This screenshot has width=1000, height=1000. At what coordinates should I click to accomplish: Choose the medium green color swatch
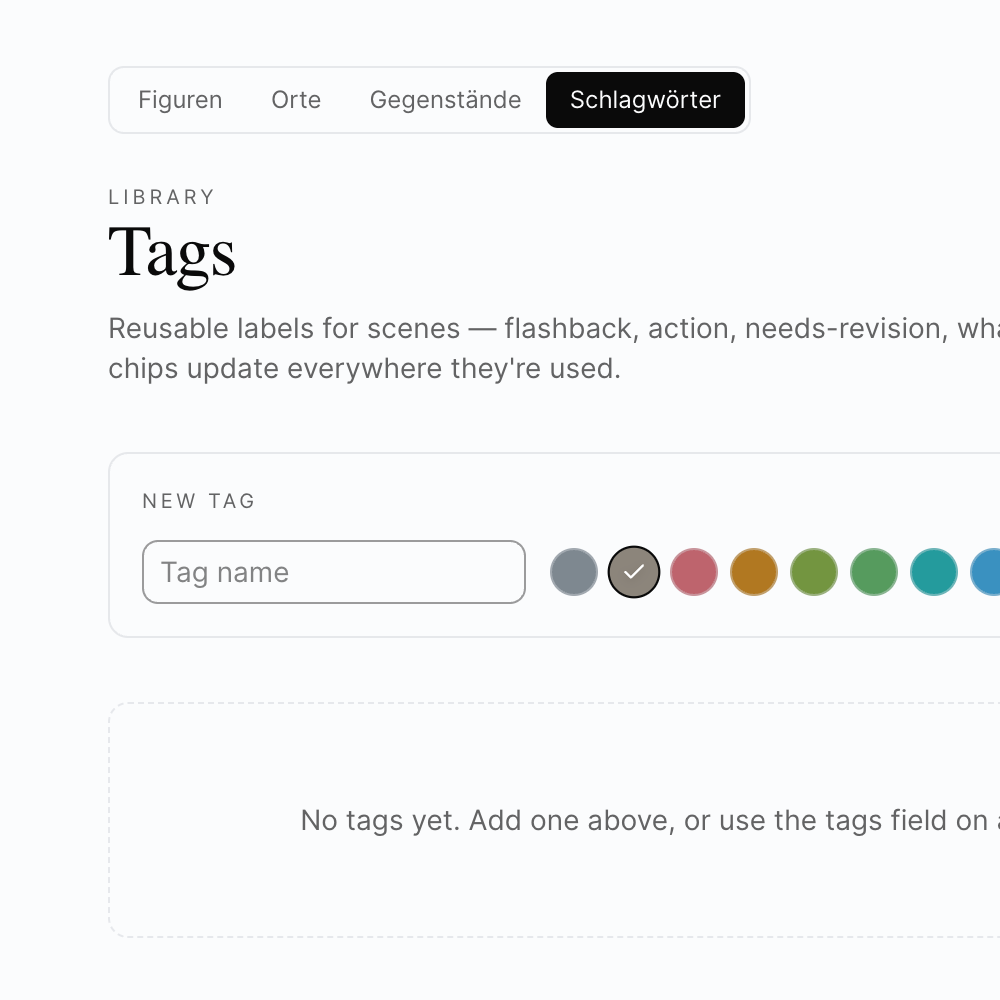(874, 572)
